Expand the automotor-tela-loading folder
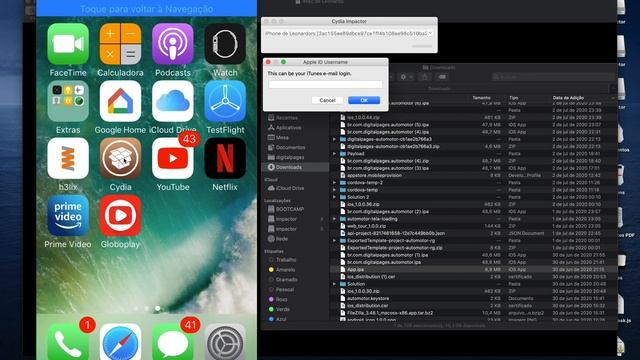The image size is (640, 360). 334,219
